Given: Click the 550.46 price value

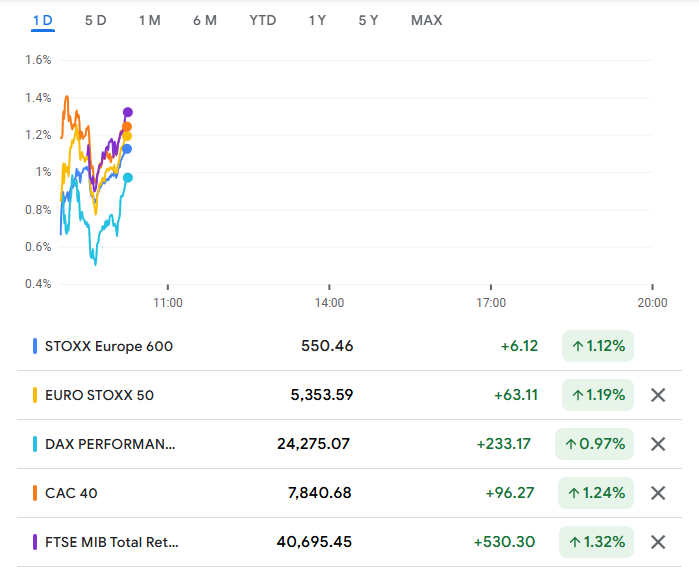Looking at the screenshot, I should 327,346.
